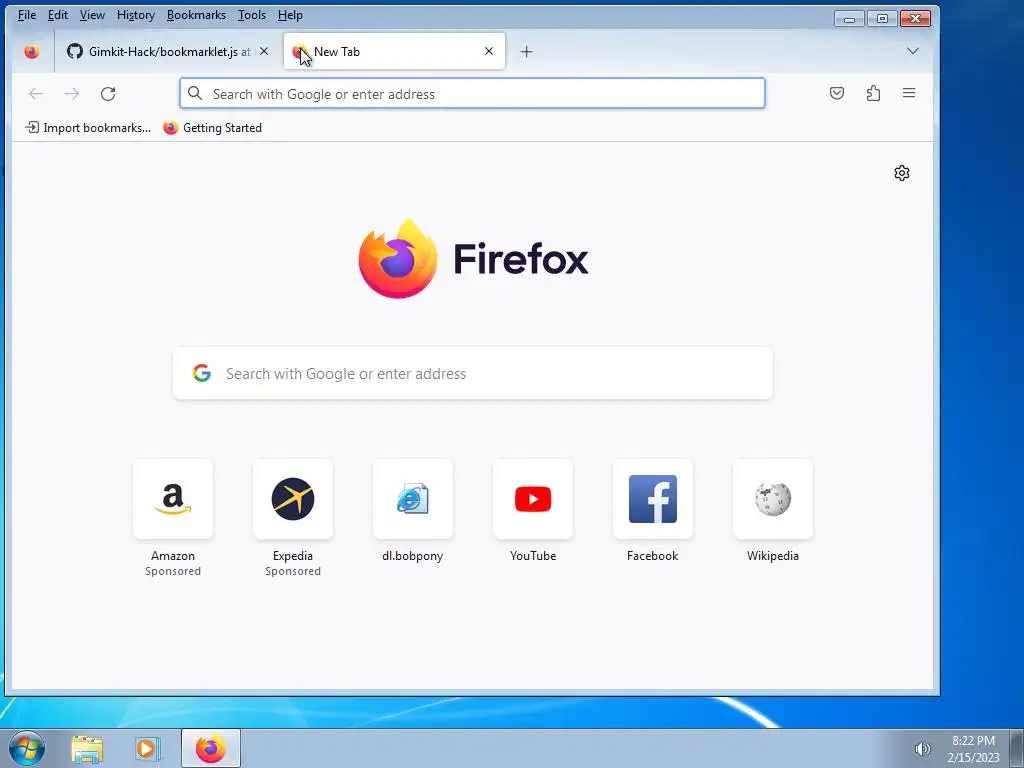
Task: Open the View menu
Action: click(x=92, y=15)
